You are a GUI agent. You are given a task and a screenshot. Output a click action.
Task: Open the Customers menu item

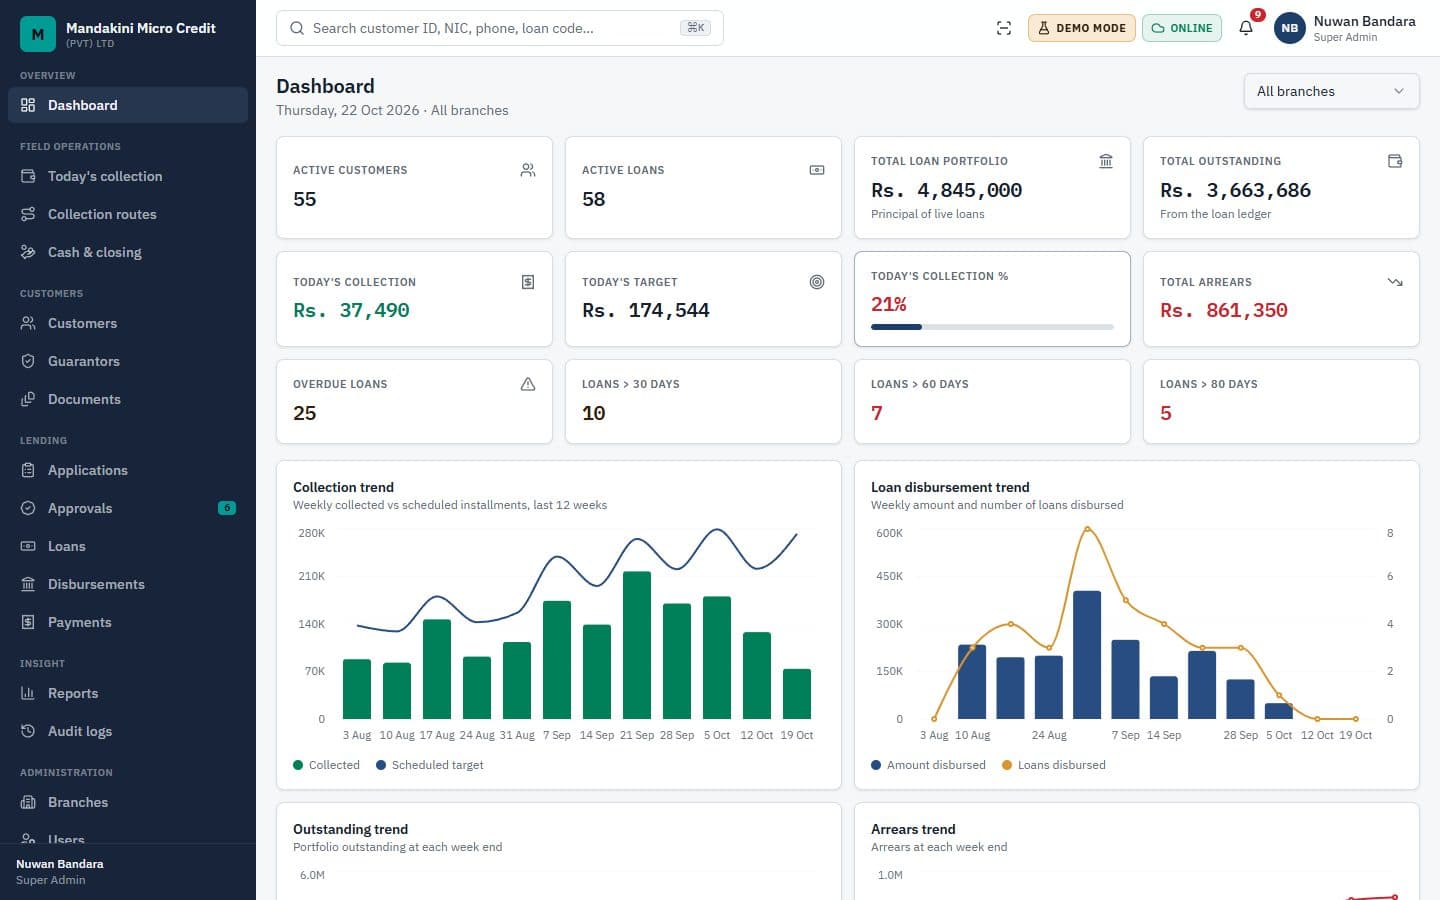tap(128, 323)
